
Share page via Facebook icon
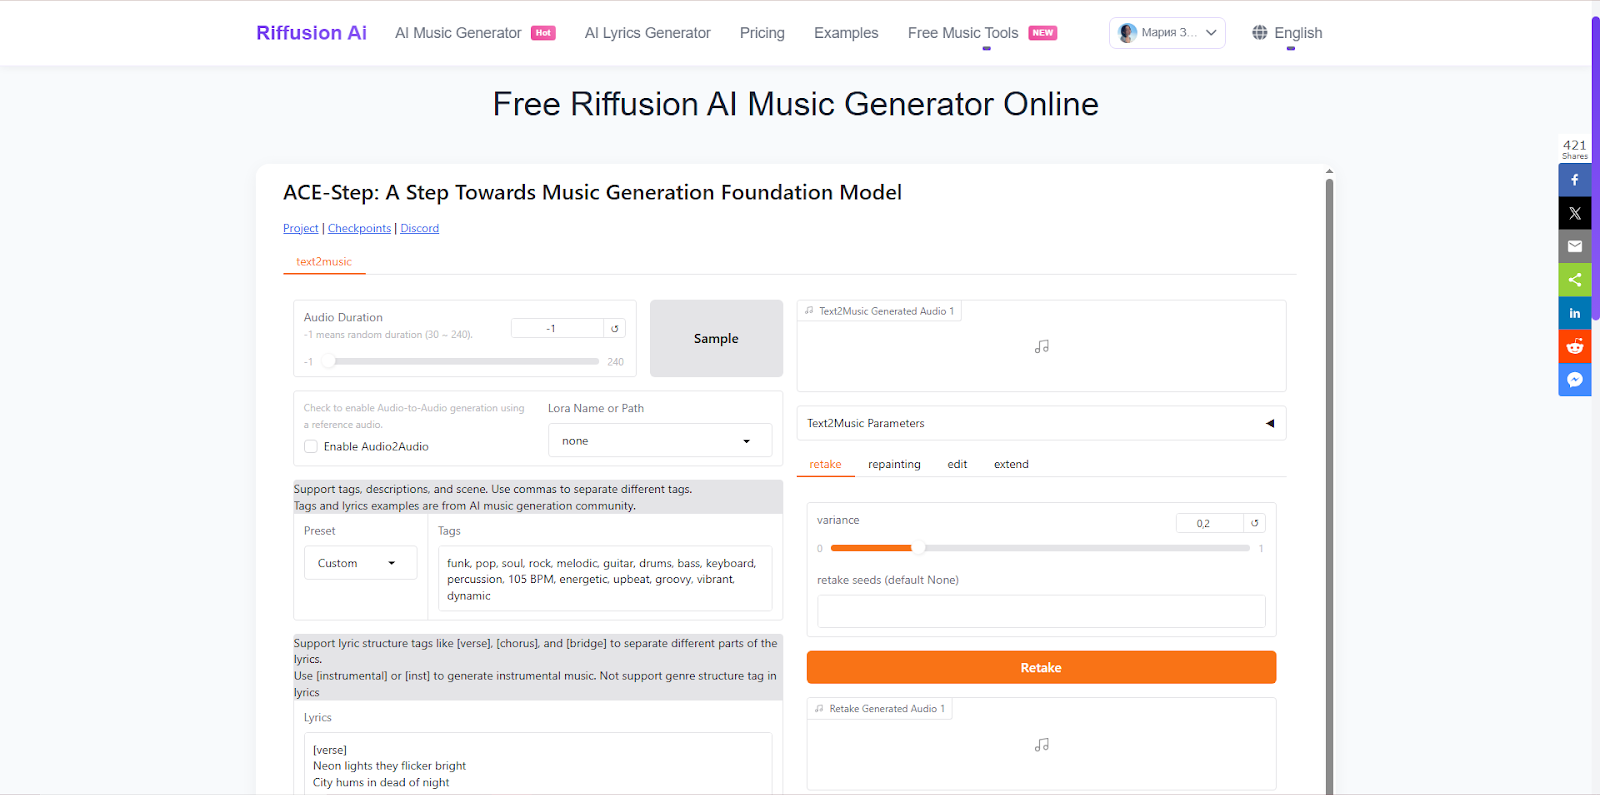tap(1574, 180)
